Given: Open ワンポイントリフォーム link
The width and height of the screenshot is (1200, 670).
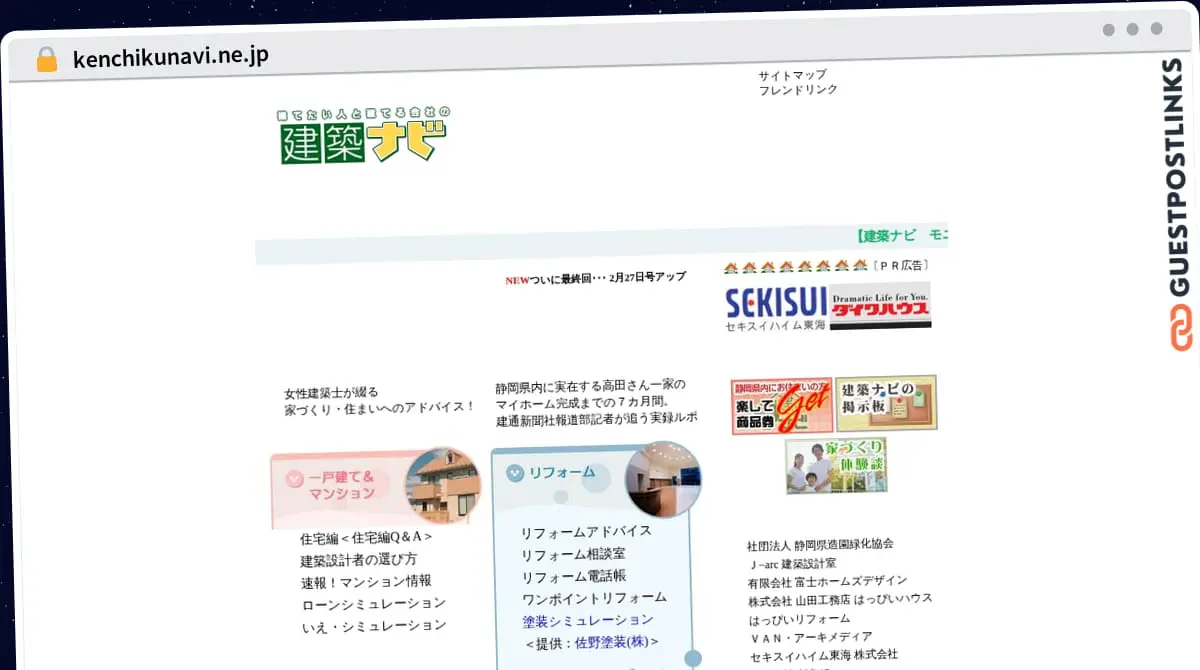Looking at the screenshot, I should tap(594, 598).
